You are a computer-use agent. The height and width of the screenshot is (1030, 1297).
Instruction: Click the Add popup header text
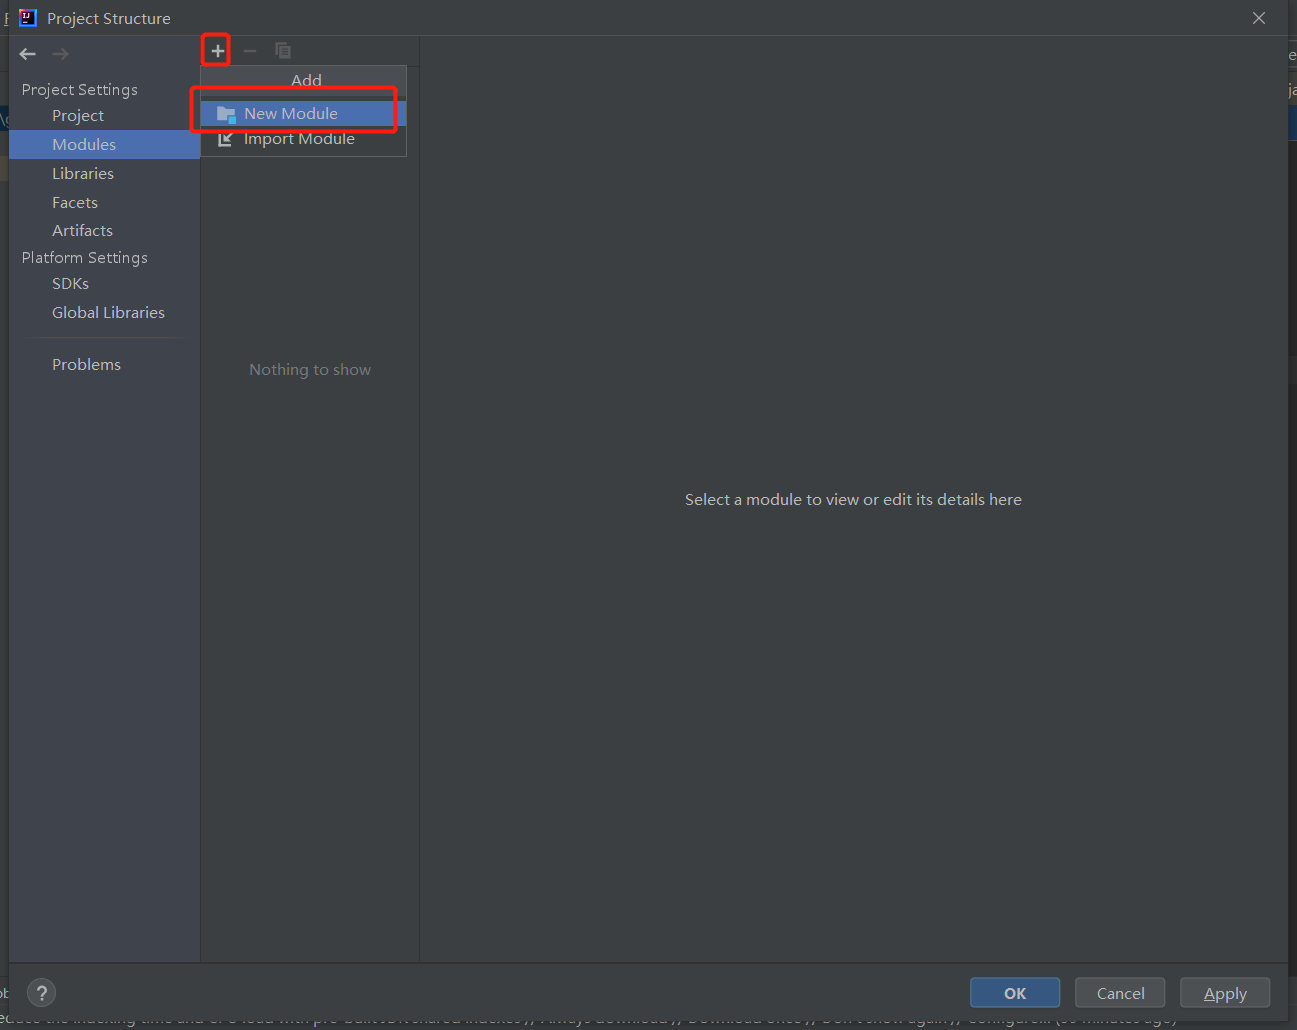[306, 80]
